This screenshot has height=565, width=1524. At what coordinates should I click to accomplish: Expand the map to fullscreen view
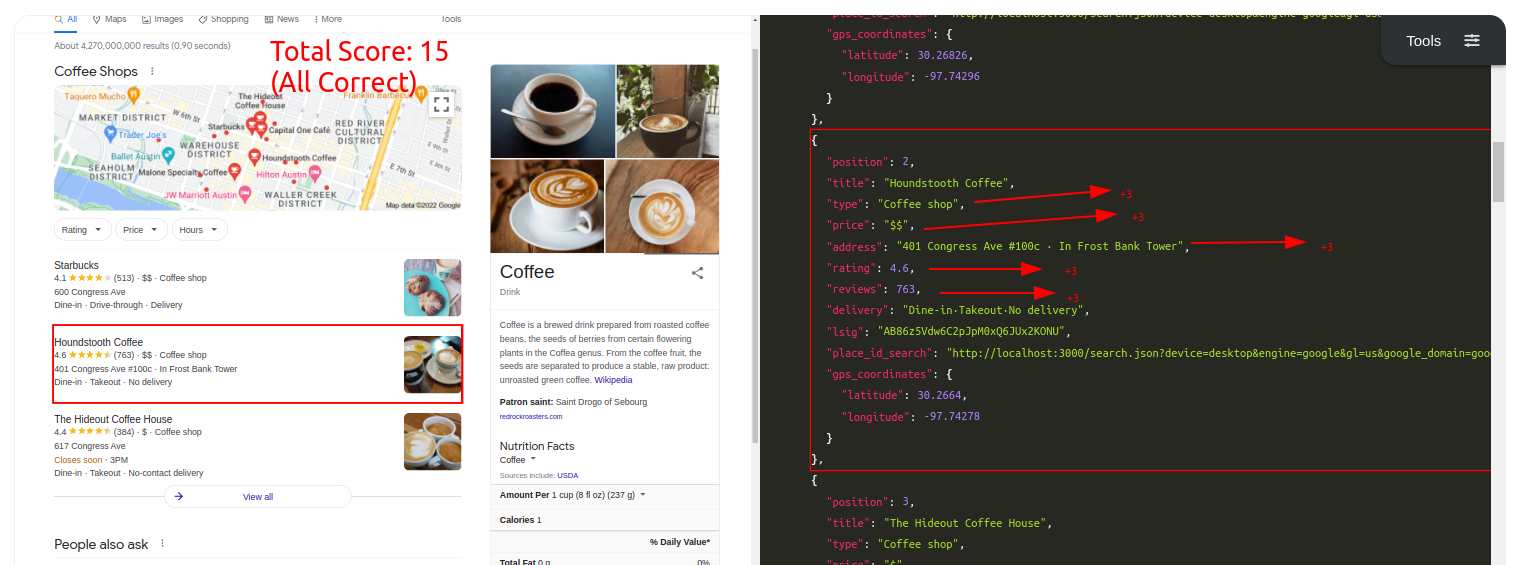(442, 103)
